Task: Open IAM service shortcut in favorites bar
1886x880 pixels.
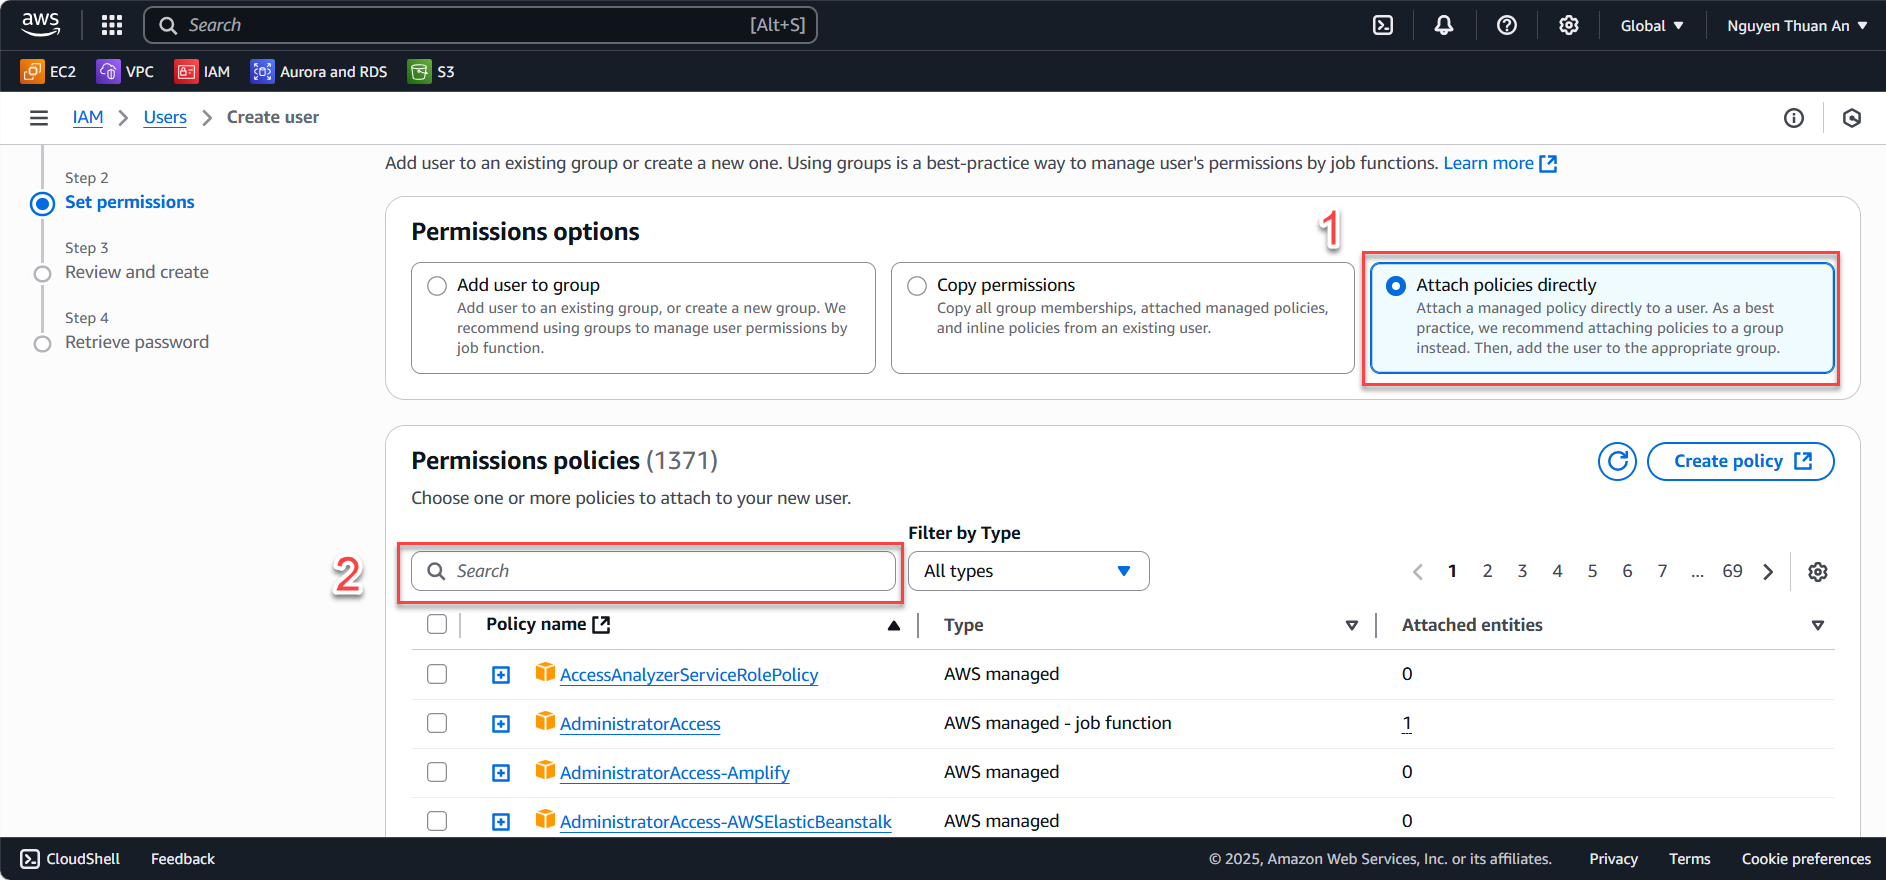Action: (x=202, y=71)
